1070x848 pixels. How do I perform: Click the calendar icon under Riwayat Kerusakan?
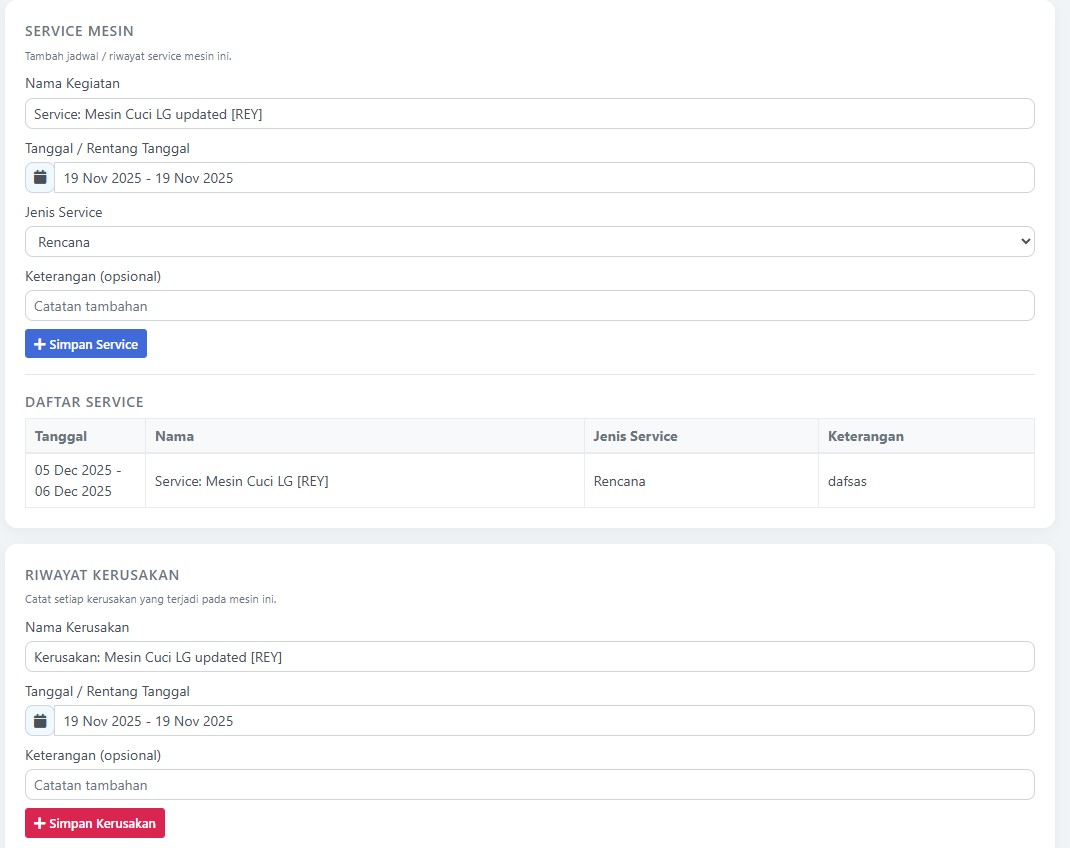pos(40,721)
